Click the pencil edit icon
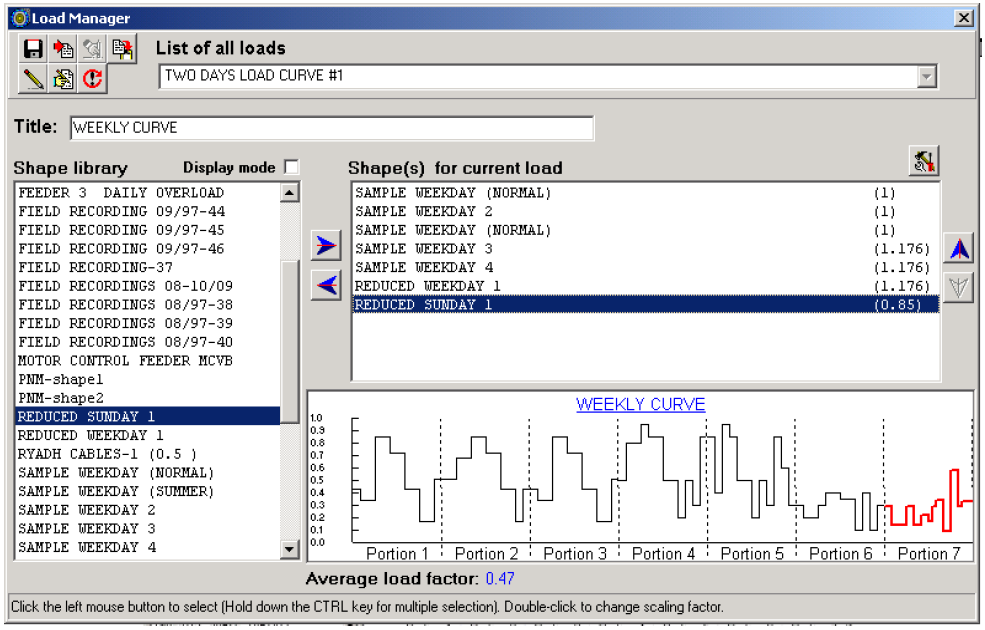Screen dimensions: 985x630 pos(33,79)
